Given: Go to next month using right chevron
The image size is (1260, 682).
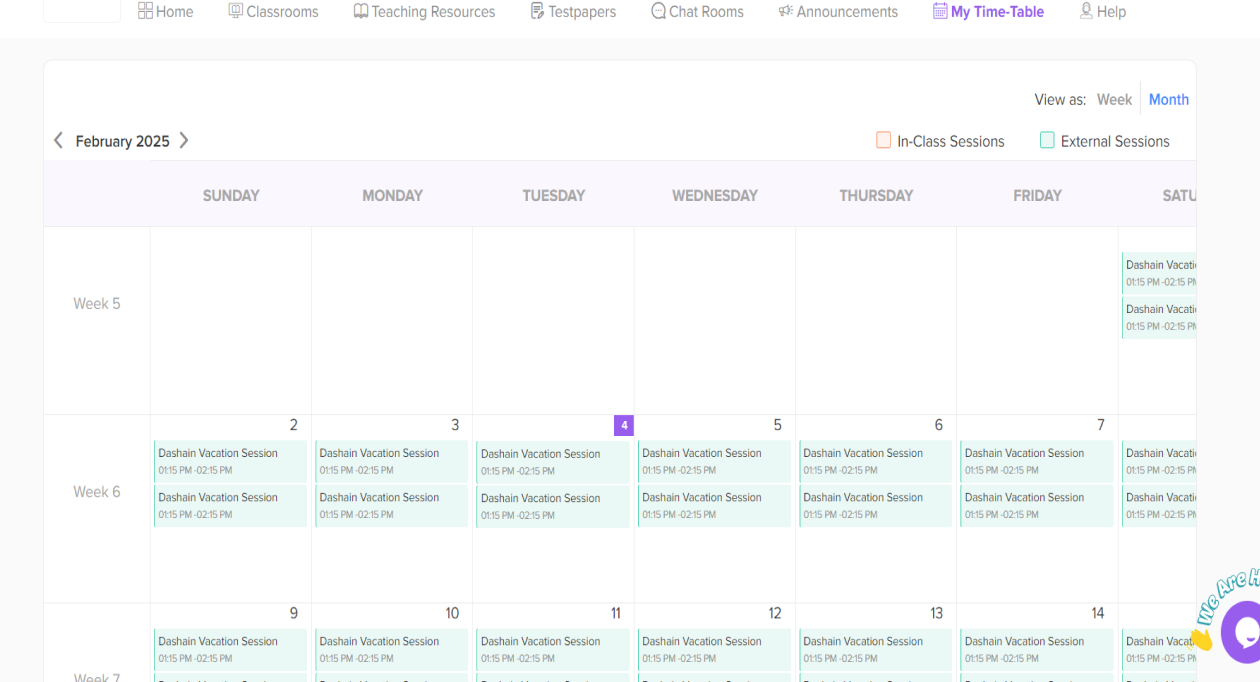Looking at the screenshot, I should (184, 140).
